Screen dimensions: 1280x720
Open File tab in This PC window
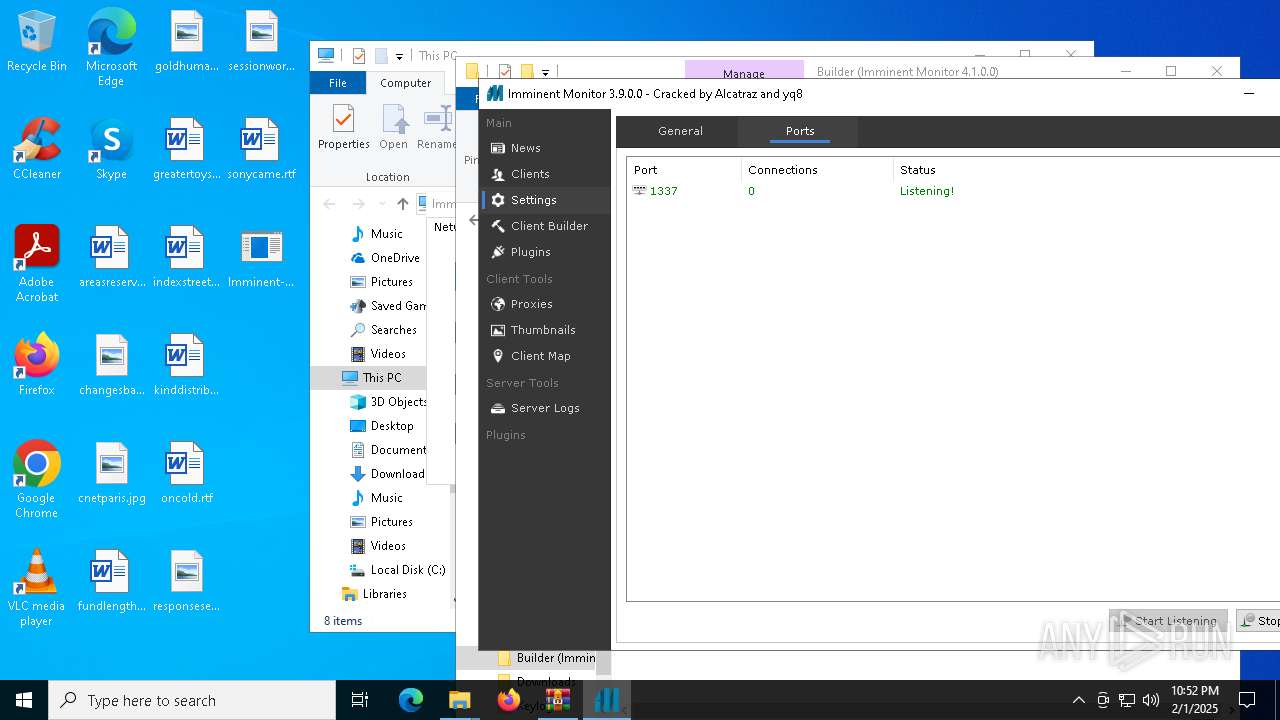pos(338,83)
